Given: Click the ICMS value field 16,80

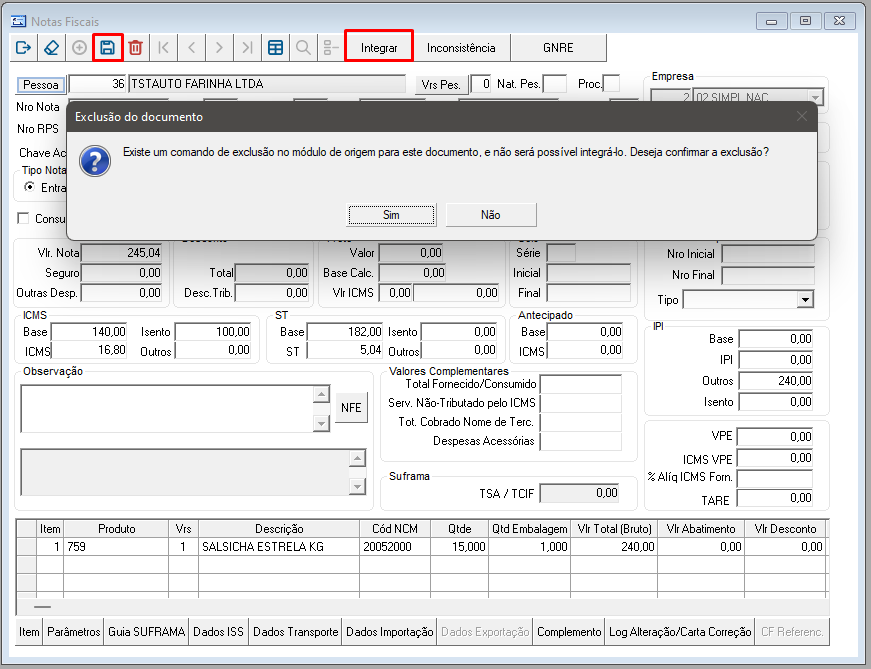Looking at the screenshot, I should pyautogui.click(x=89, y=350).
